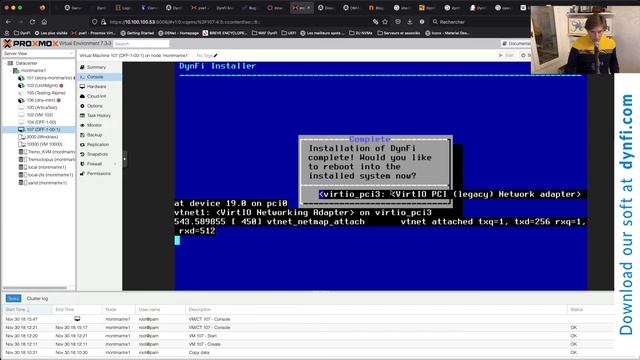Viewport: 640px width, 360px height.
Task: Go back with the browser back arrow
Action: 8,22
